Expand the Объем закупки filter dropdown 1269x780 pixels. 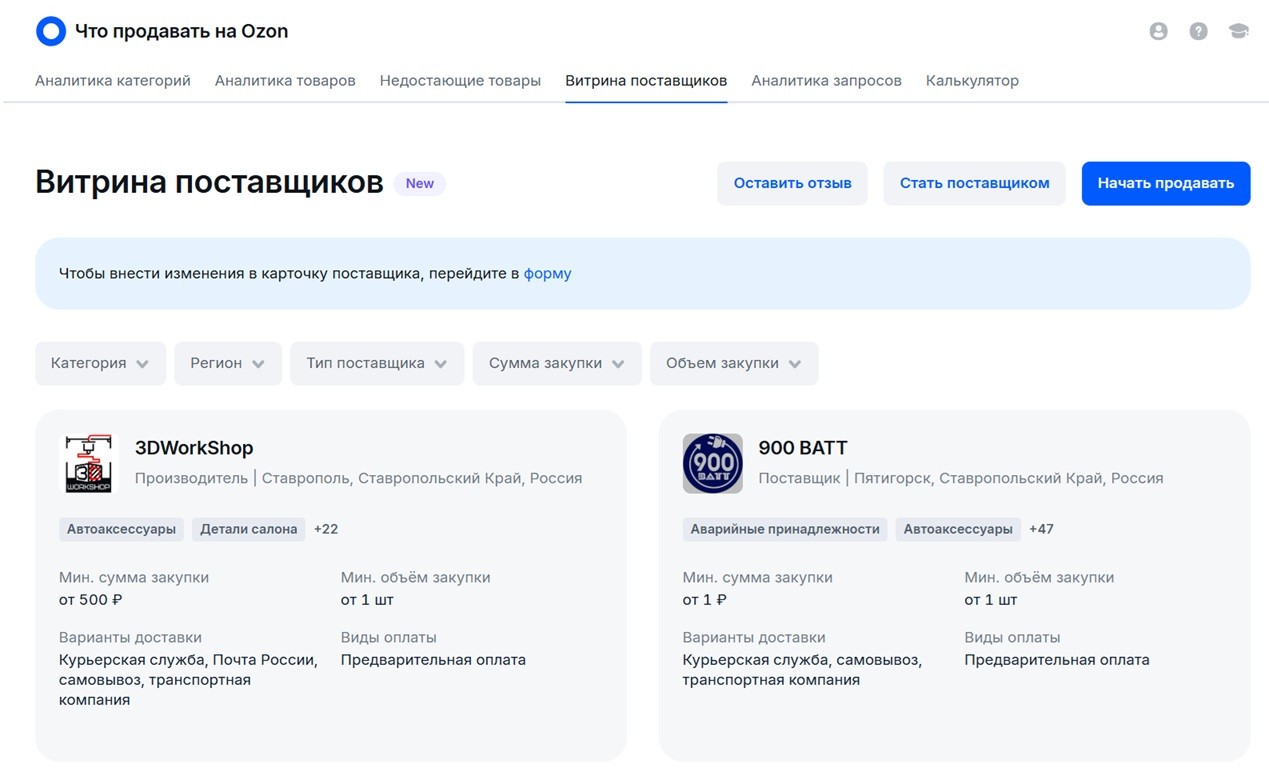point(734,363)
